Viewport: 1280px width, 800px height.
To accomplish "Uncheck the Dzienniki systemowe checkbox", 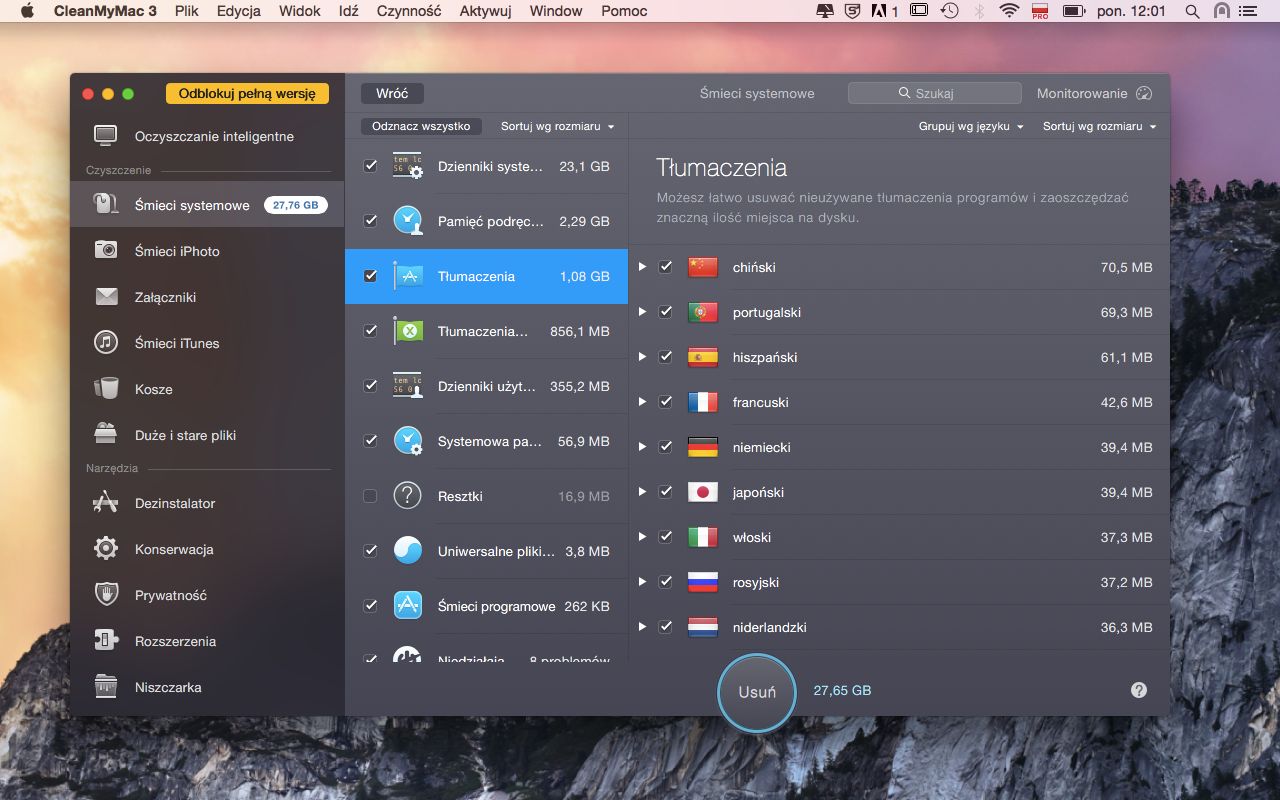I will 370,166.
